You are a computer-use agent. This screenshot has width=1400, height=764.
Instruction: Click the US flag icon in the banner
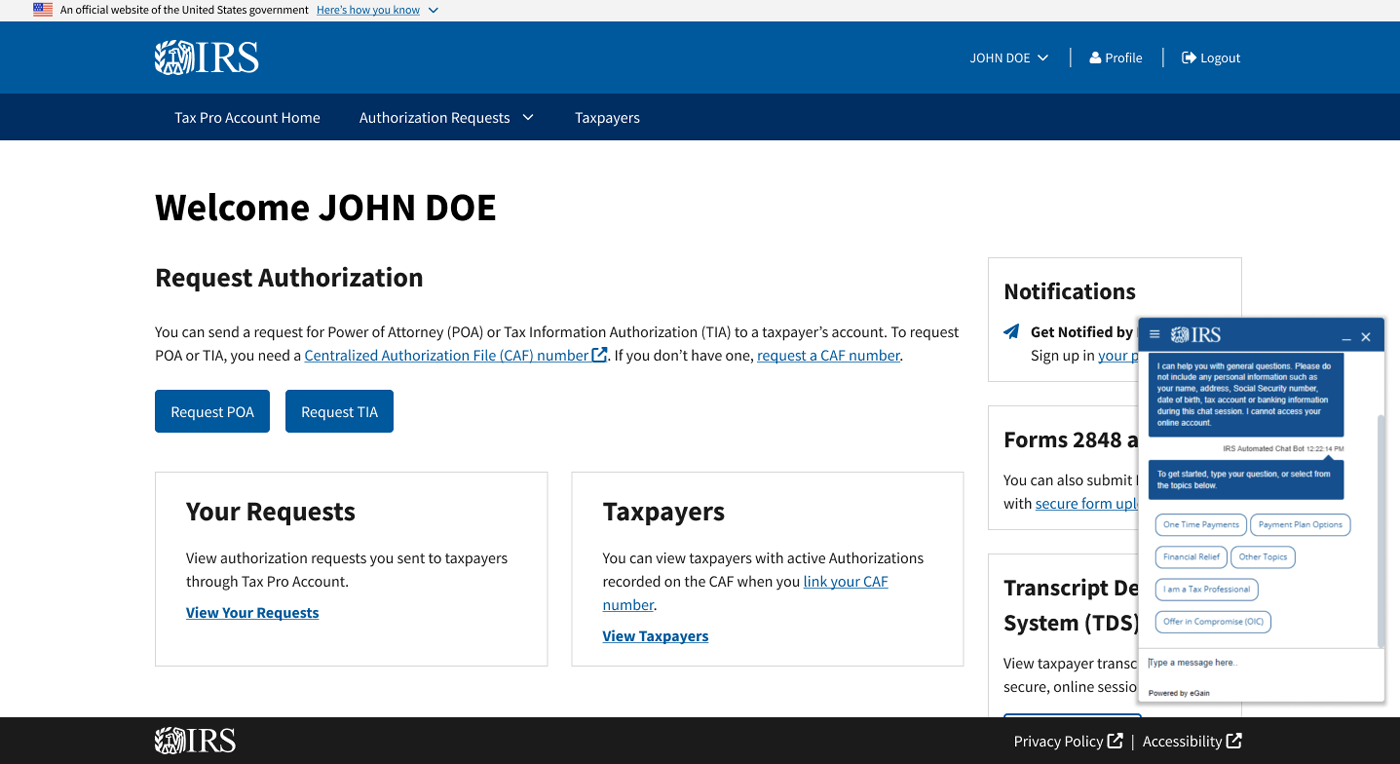(42, 10)
